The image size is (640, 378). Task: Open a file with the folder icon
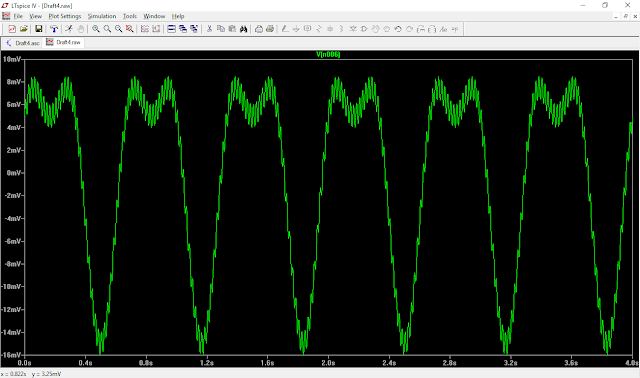24,29
